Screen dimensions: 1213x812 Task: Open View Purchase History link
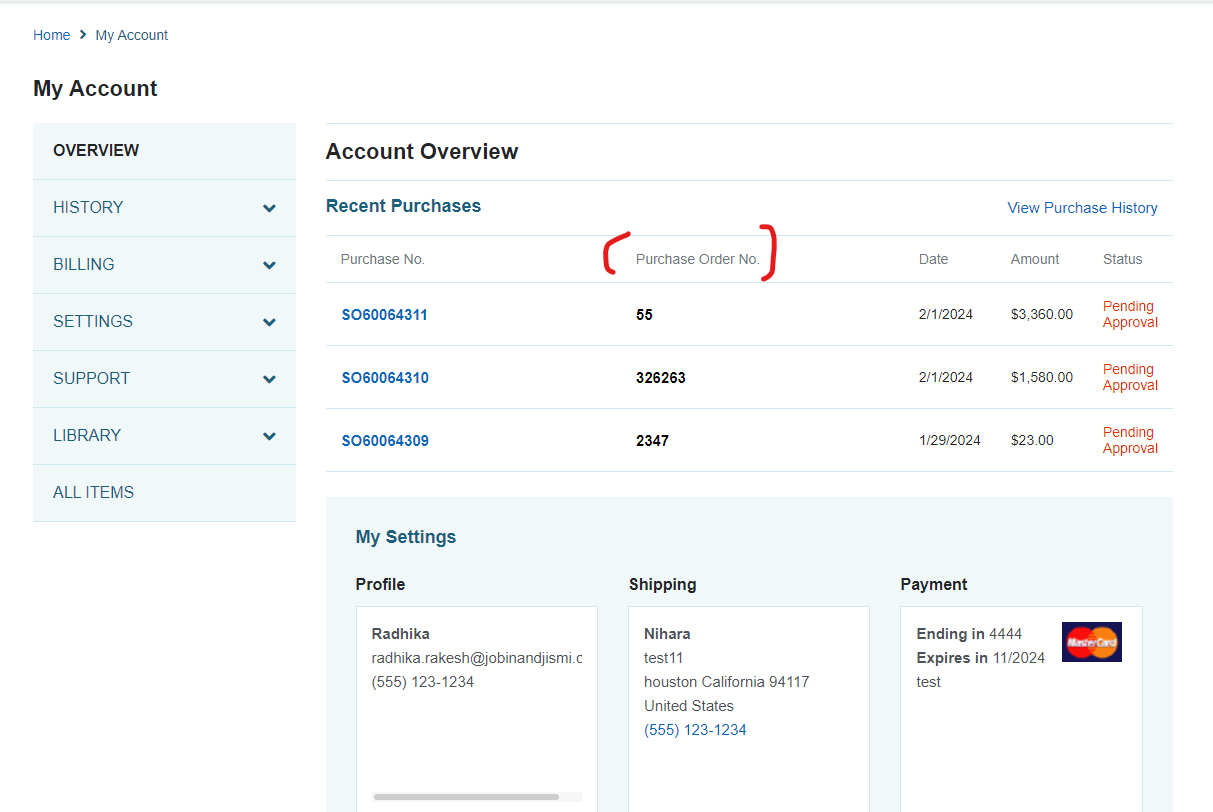click(1082, 208)
